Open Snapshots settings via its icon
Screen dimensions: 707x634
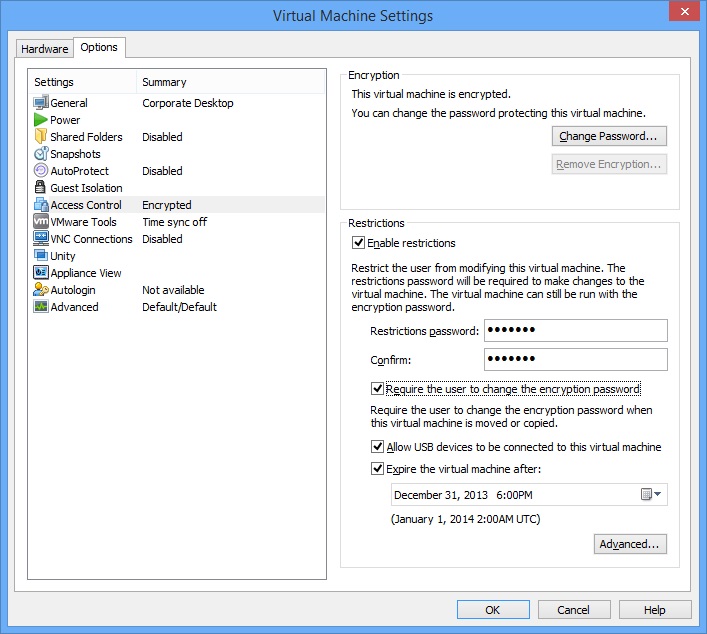41,154
